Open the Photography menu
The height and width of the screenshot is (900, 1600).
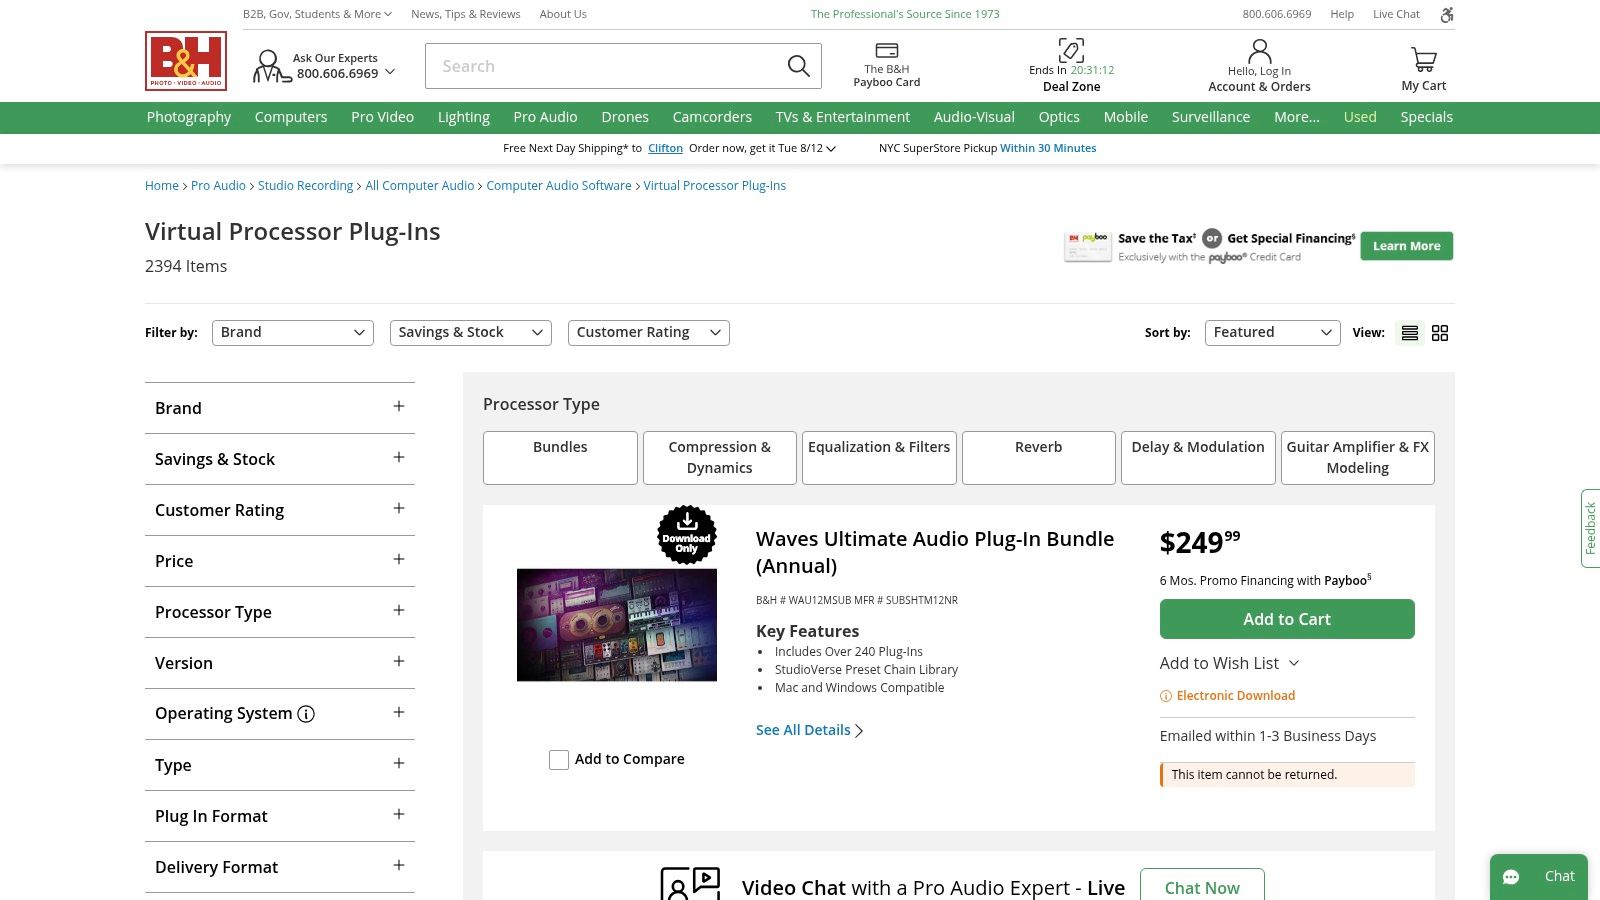tap(189, 117)
